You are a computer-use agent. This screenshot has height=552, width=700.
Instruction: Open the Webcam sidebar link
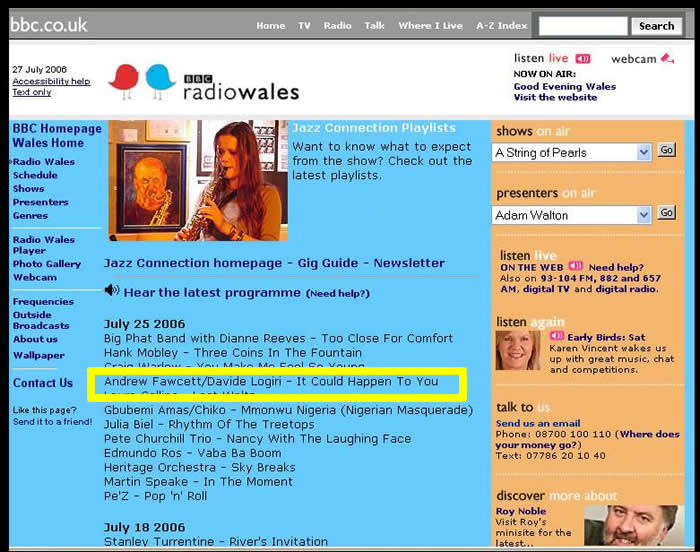click(35, 277)
